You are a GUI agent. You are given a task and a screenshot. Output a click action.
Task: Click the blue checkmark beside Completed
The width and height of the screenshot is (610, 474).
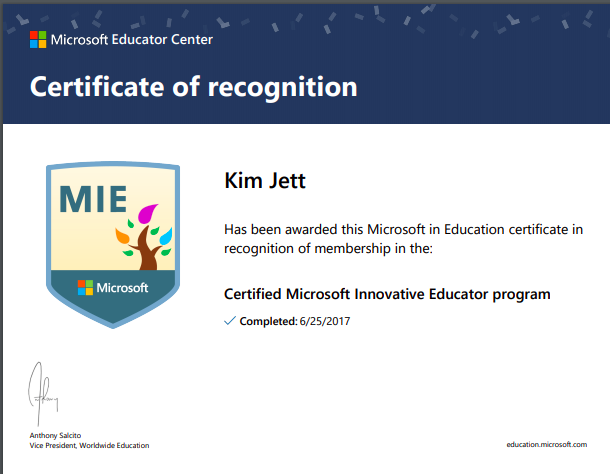[230, 321]
